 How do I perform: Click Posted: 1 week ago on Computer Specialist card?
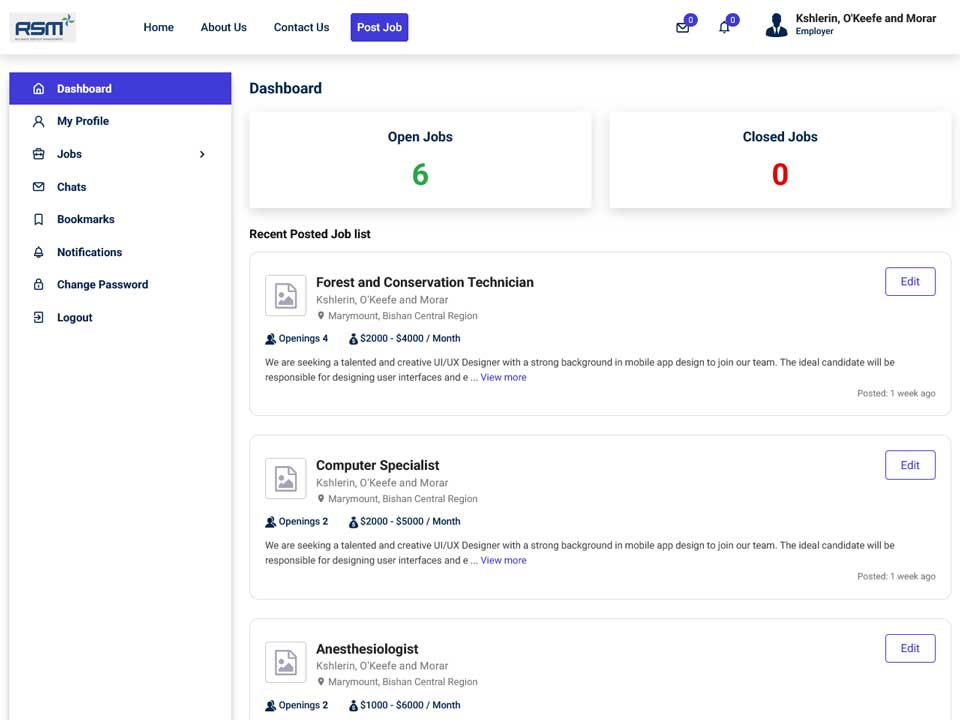coord(896,577)
